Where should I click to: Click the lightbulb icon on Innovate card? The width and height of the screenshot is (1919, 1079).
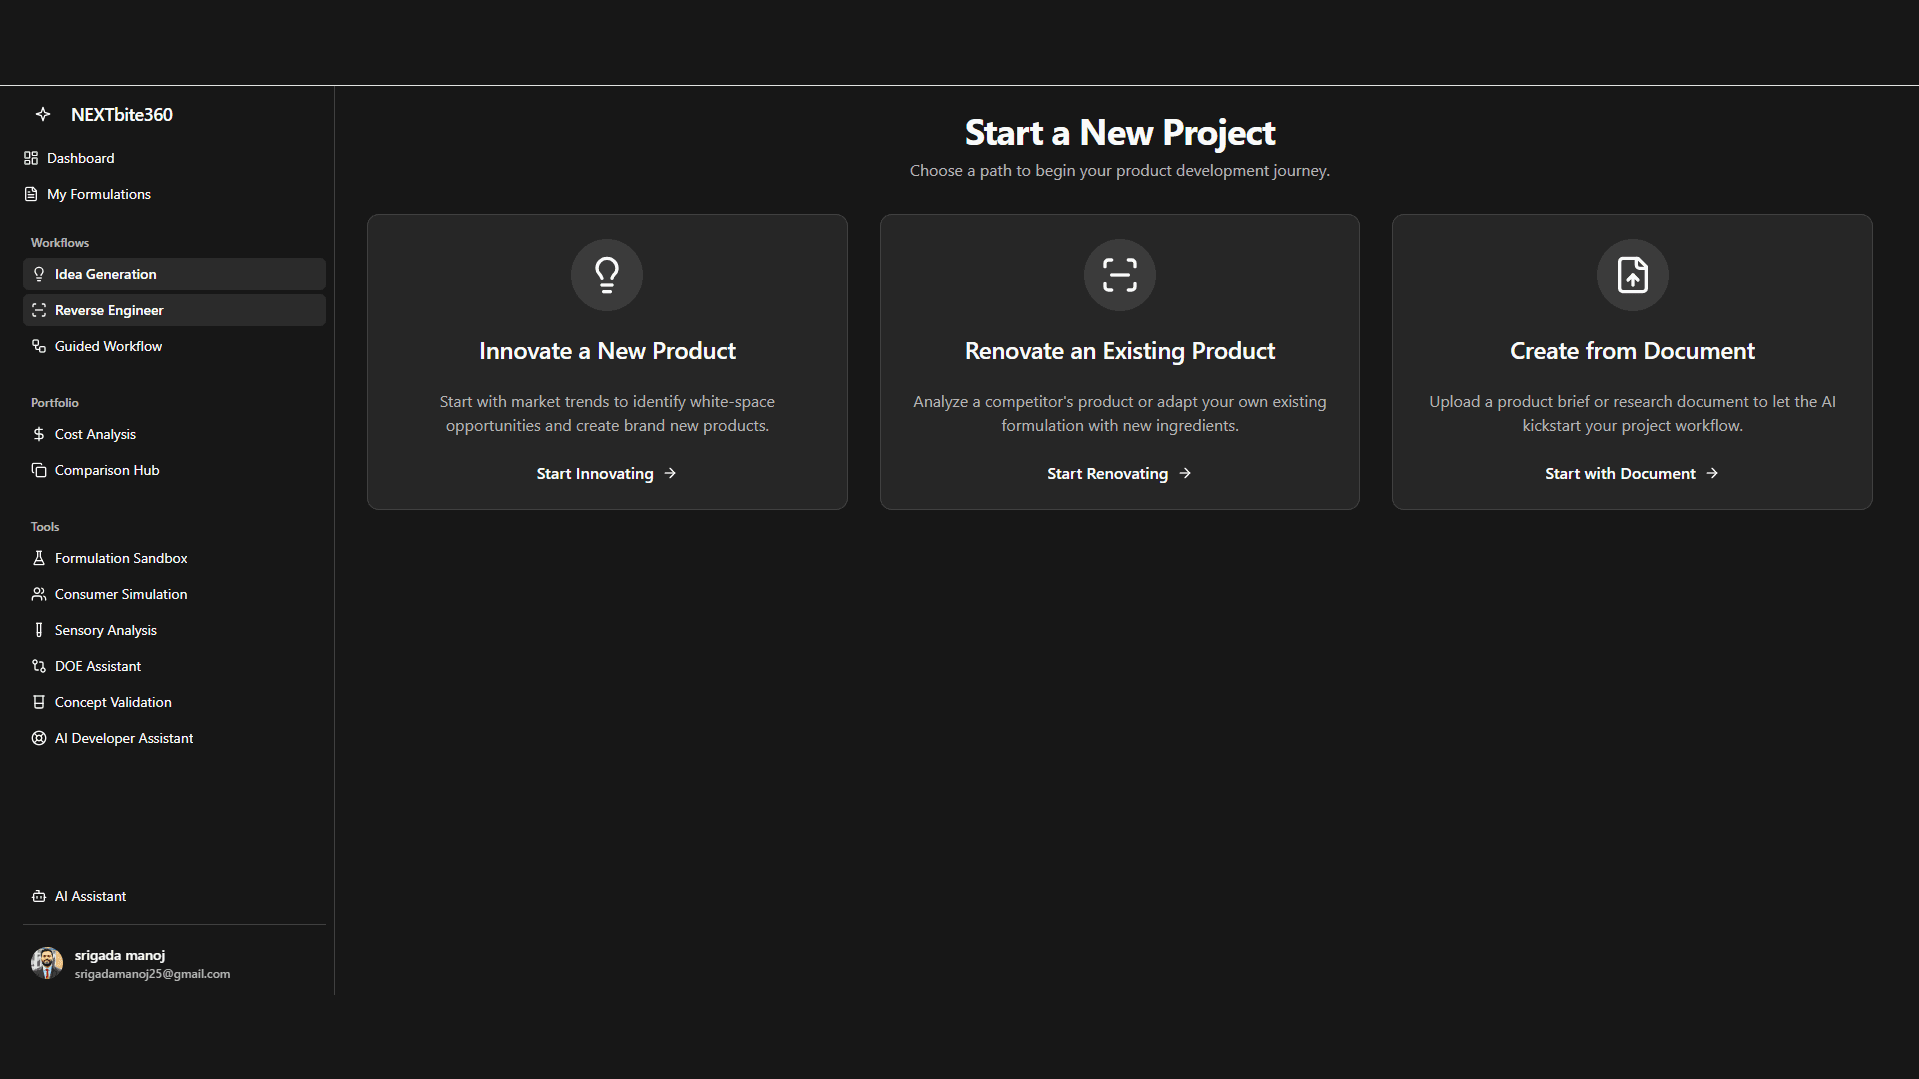click(x=606, y=274)
